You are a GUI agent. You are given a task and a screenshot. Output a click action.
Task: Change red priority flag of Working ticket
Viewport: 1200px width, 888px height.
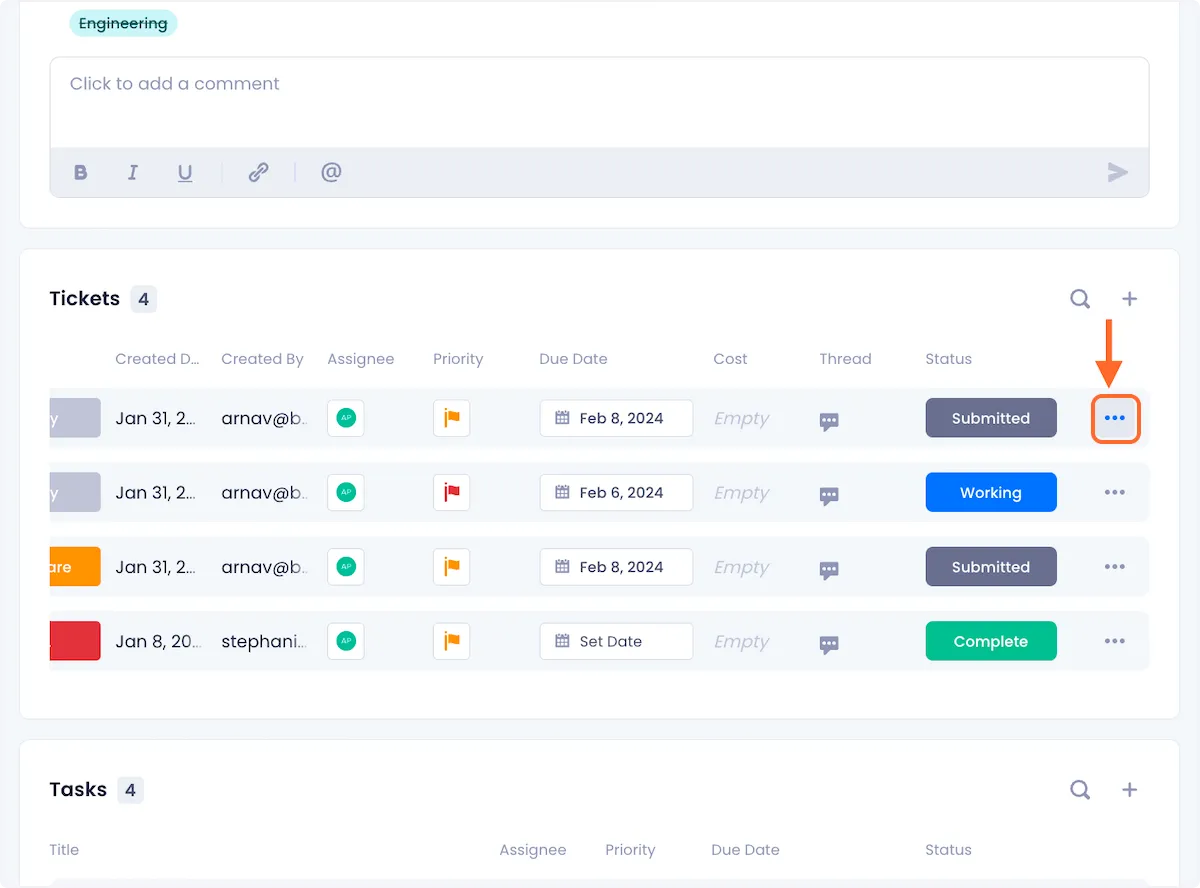pos(452,492)
